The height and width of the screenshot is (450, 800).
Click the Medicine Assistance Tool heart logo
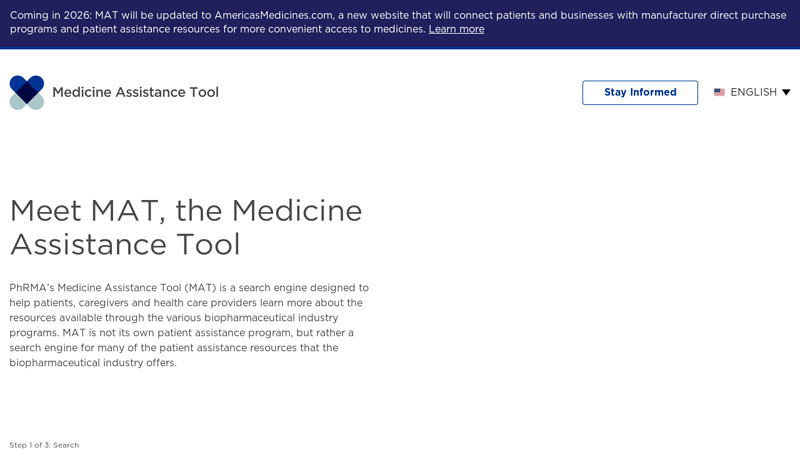tap(27, 92)
